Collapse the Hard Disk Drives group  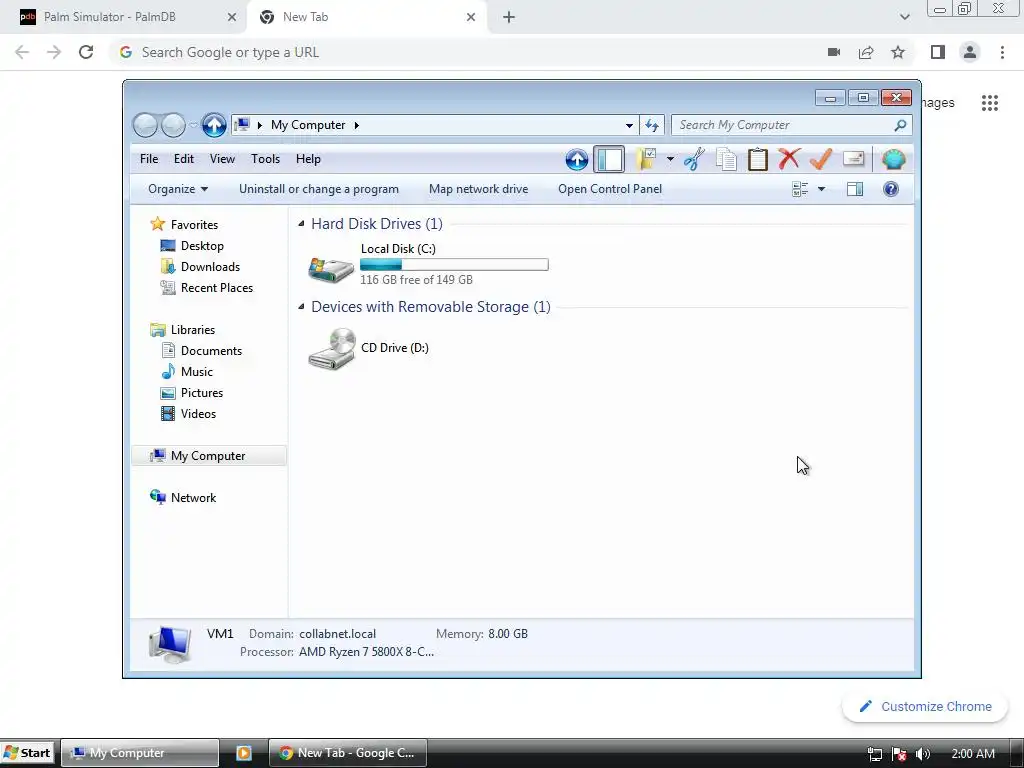[x=301, y=224]
